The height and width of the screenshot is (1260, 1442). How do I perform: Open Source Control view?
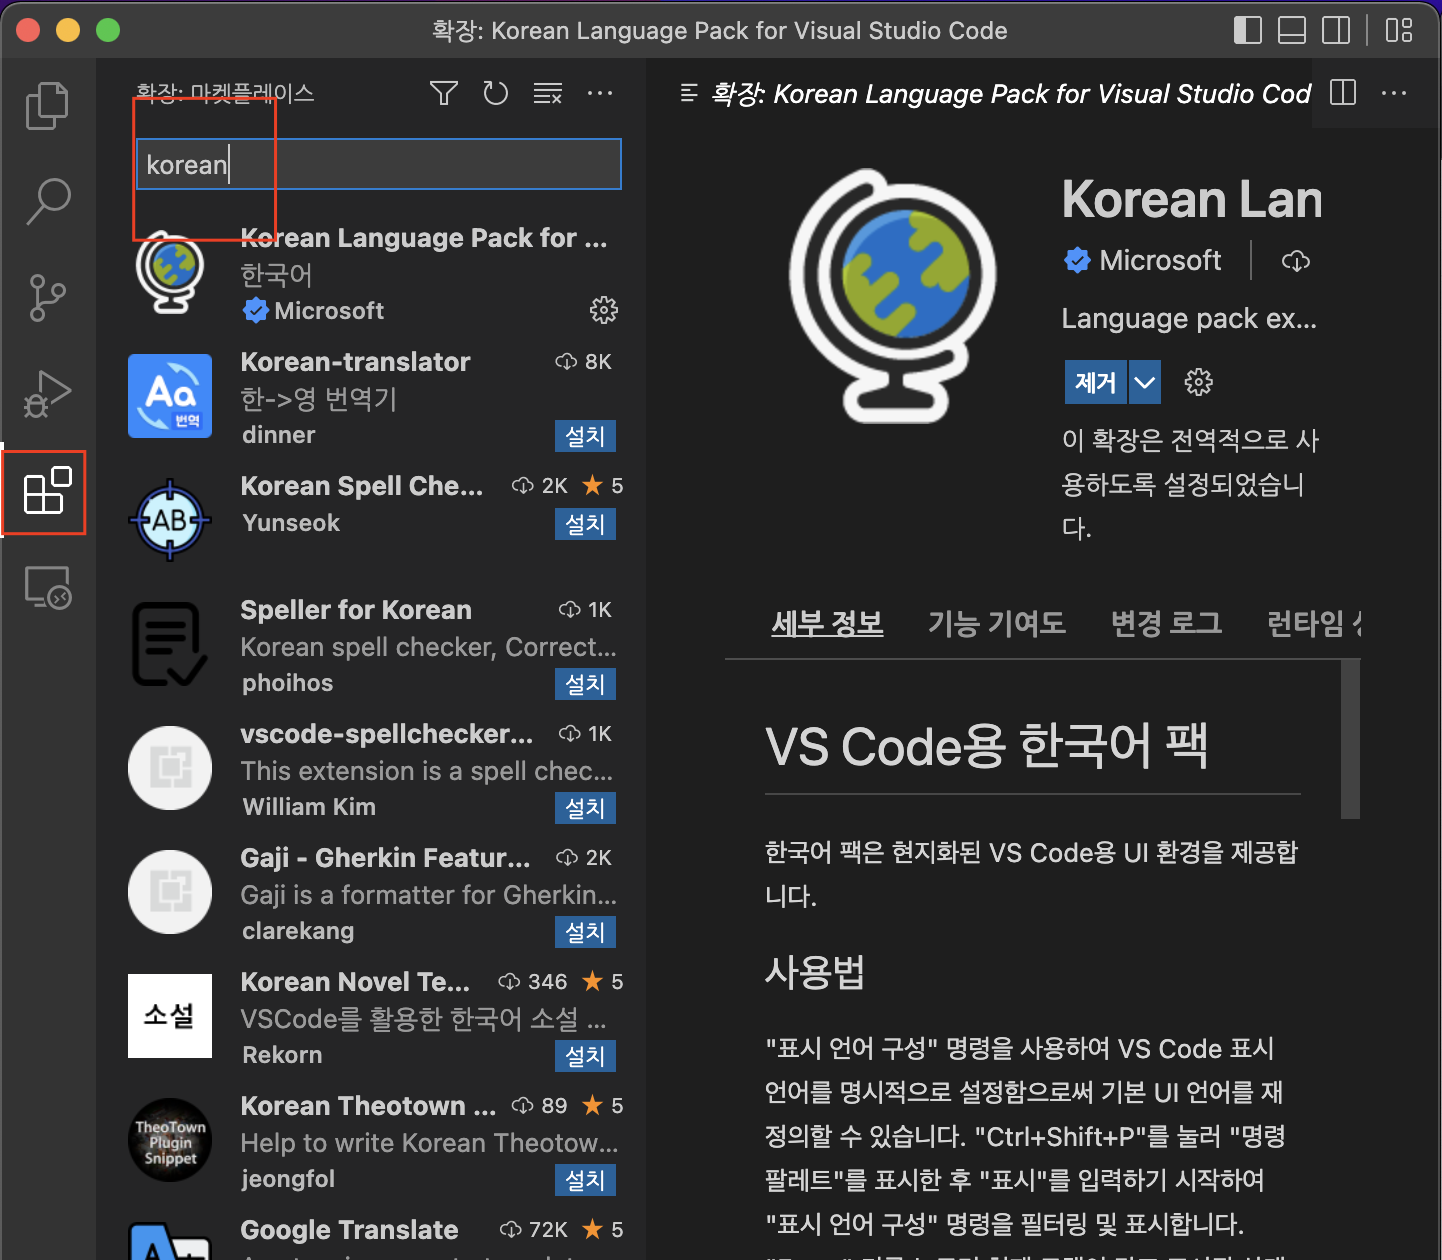pos(47,297)
